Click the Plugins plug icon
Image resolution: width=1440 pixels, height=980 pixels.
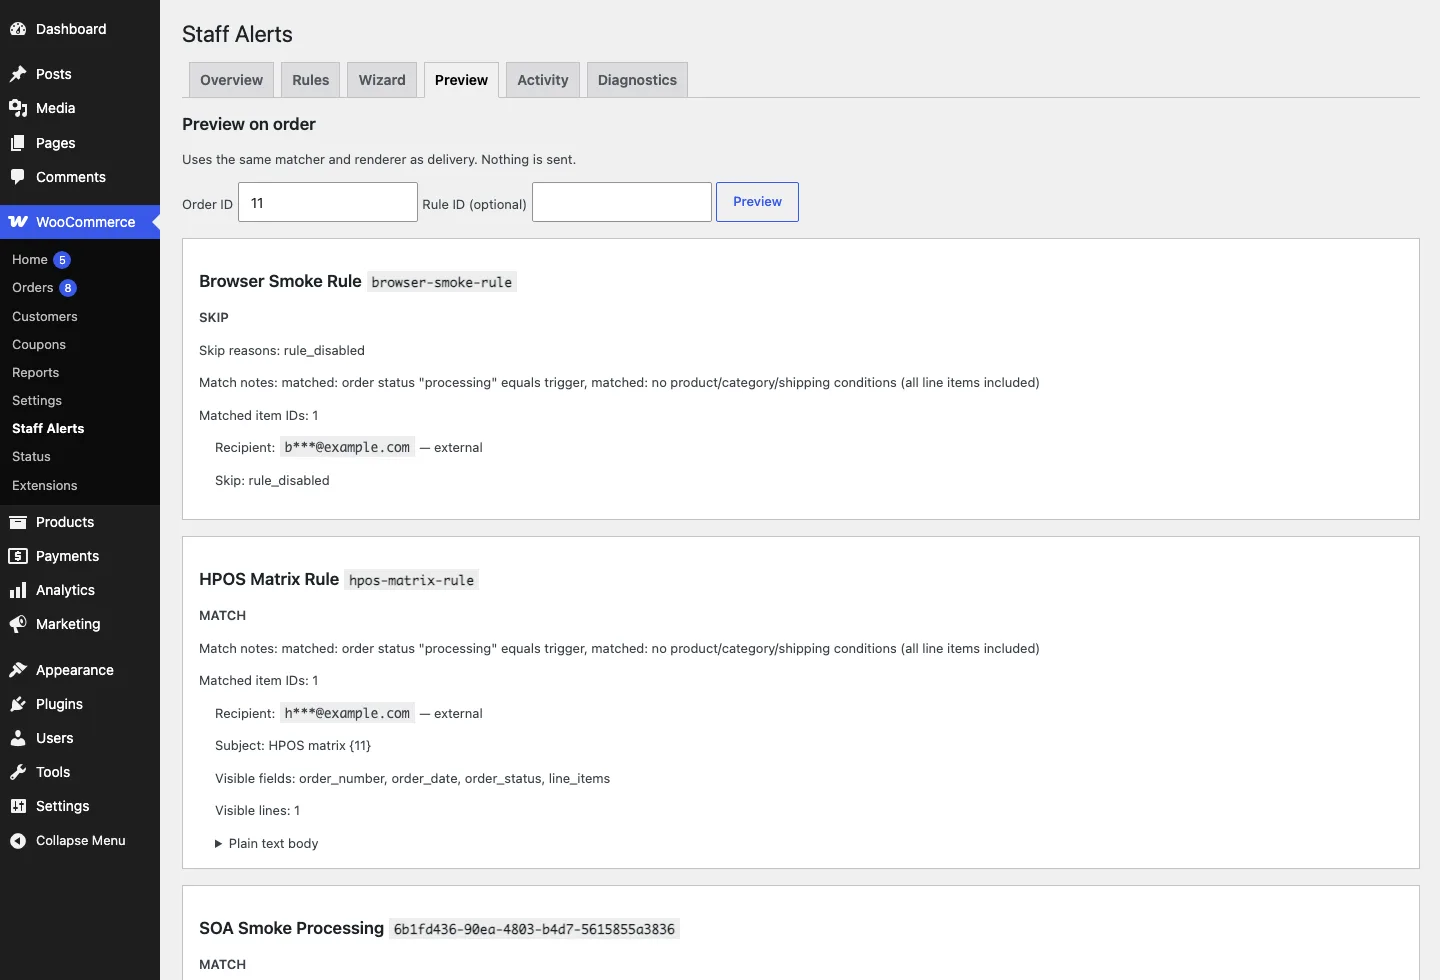[18, 704]
